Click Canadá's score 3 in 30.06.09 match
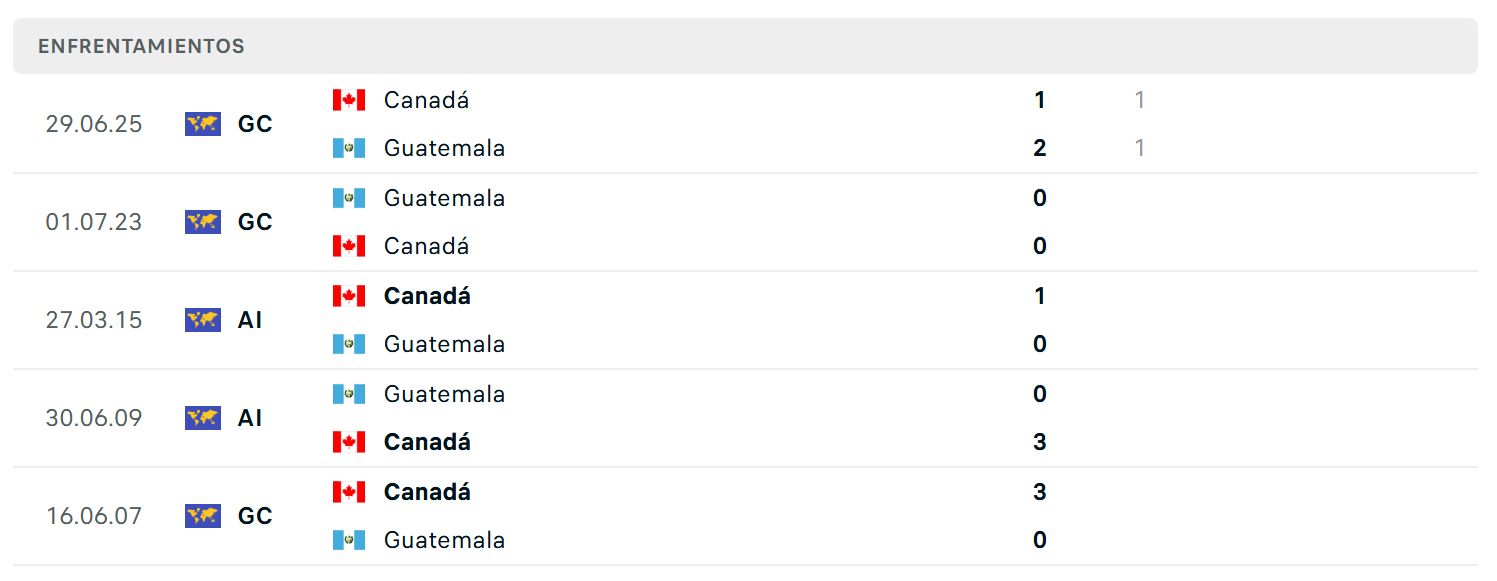Image resolution: width=1497 pixels, height=581 pixels. [1040, 442]
